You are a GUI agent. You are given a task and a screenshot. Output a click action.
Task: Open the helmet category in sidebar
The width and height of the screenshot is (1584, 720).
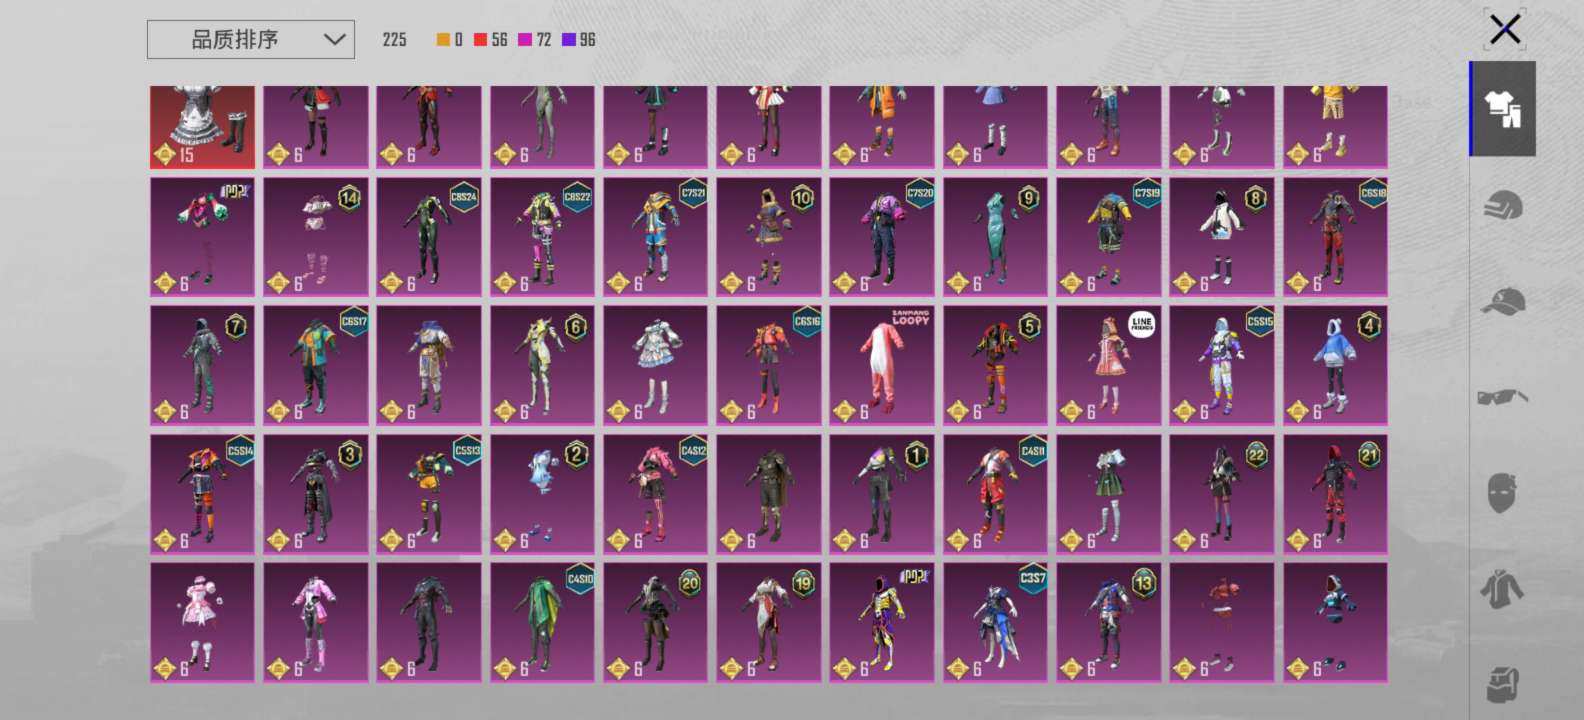point(1503,206)
